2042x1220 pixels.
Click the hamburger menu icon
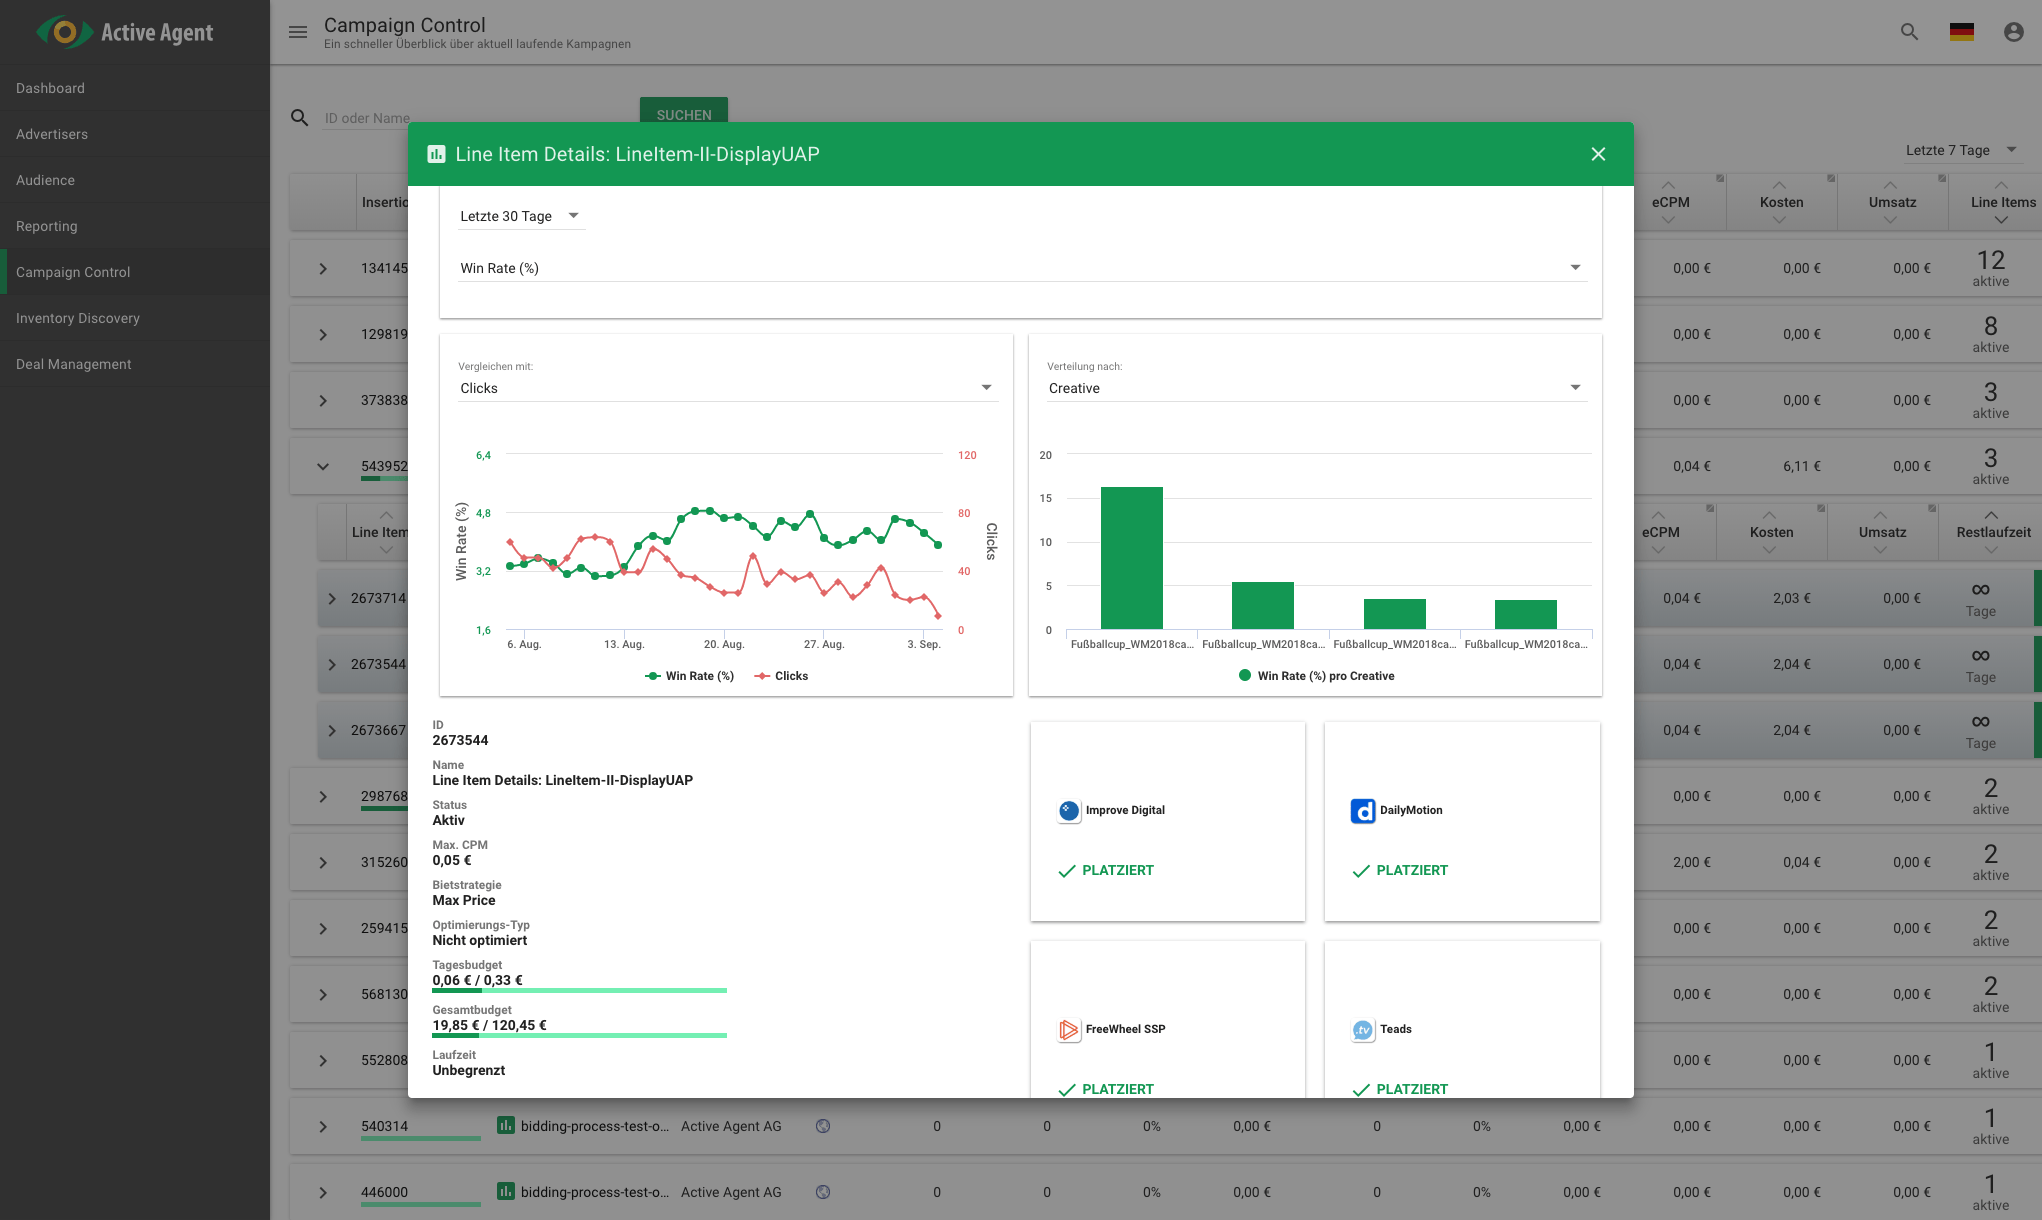[x=297, y=32]
